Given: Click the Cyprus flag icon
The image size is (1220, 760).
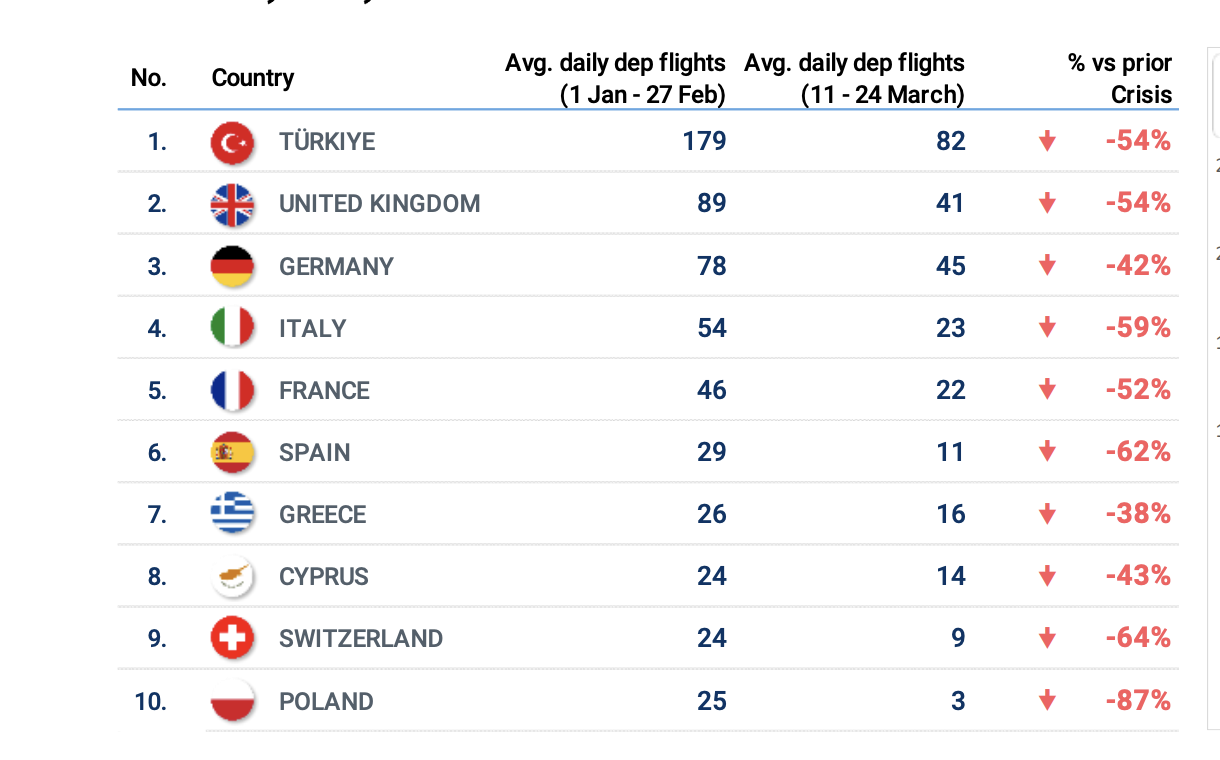Looking at the screenshot, I should pyautogui.click(x=232, y=576).
